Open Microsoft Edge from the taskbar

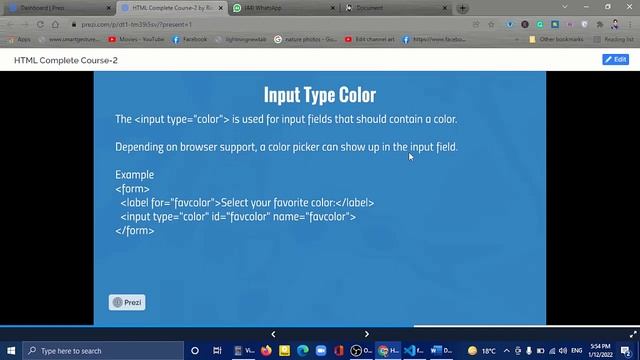click(x=303, y=351)
